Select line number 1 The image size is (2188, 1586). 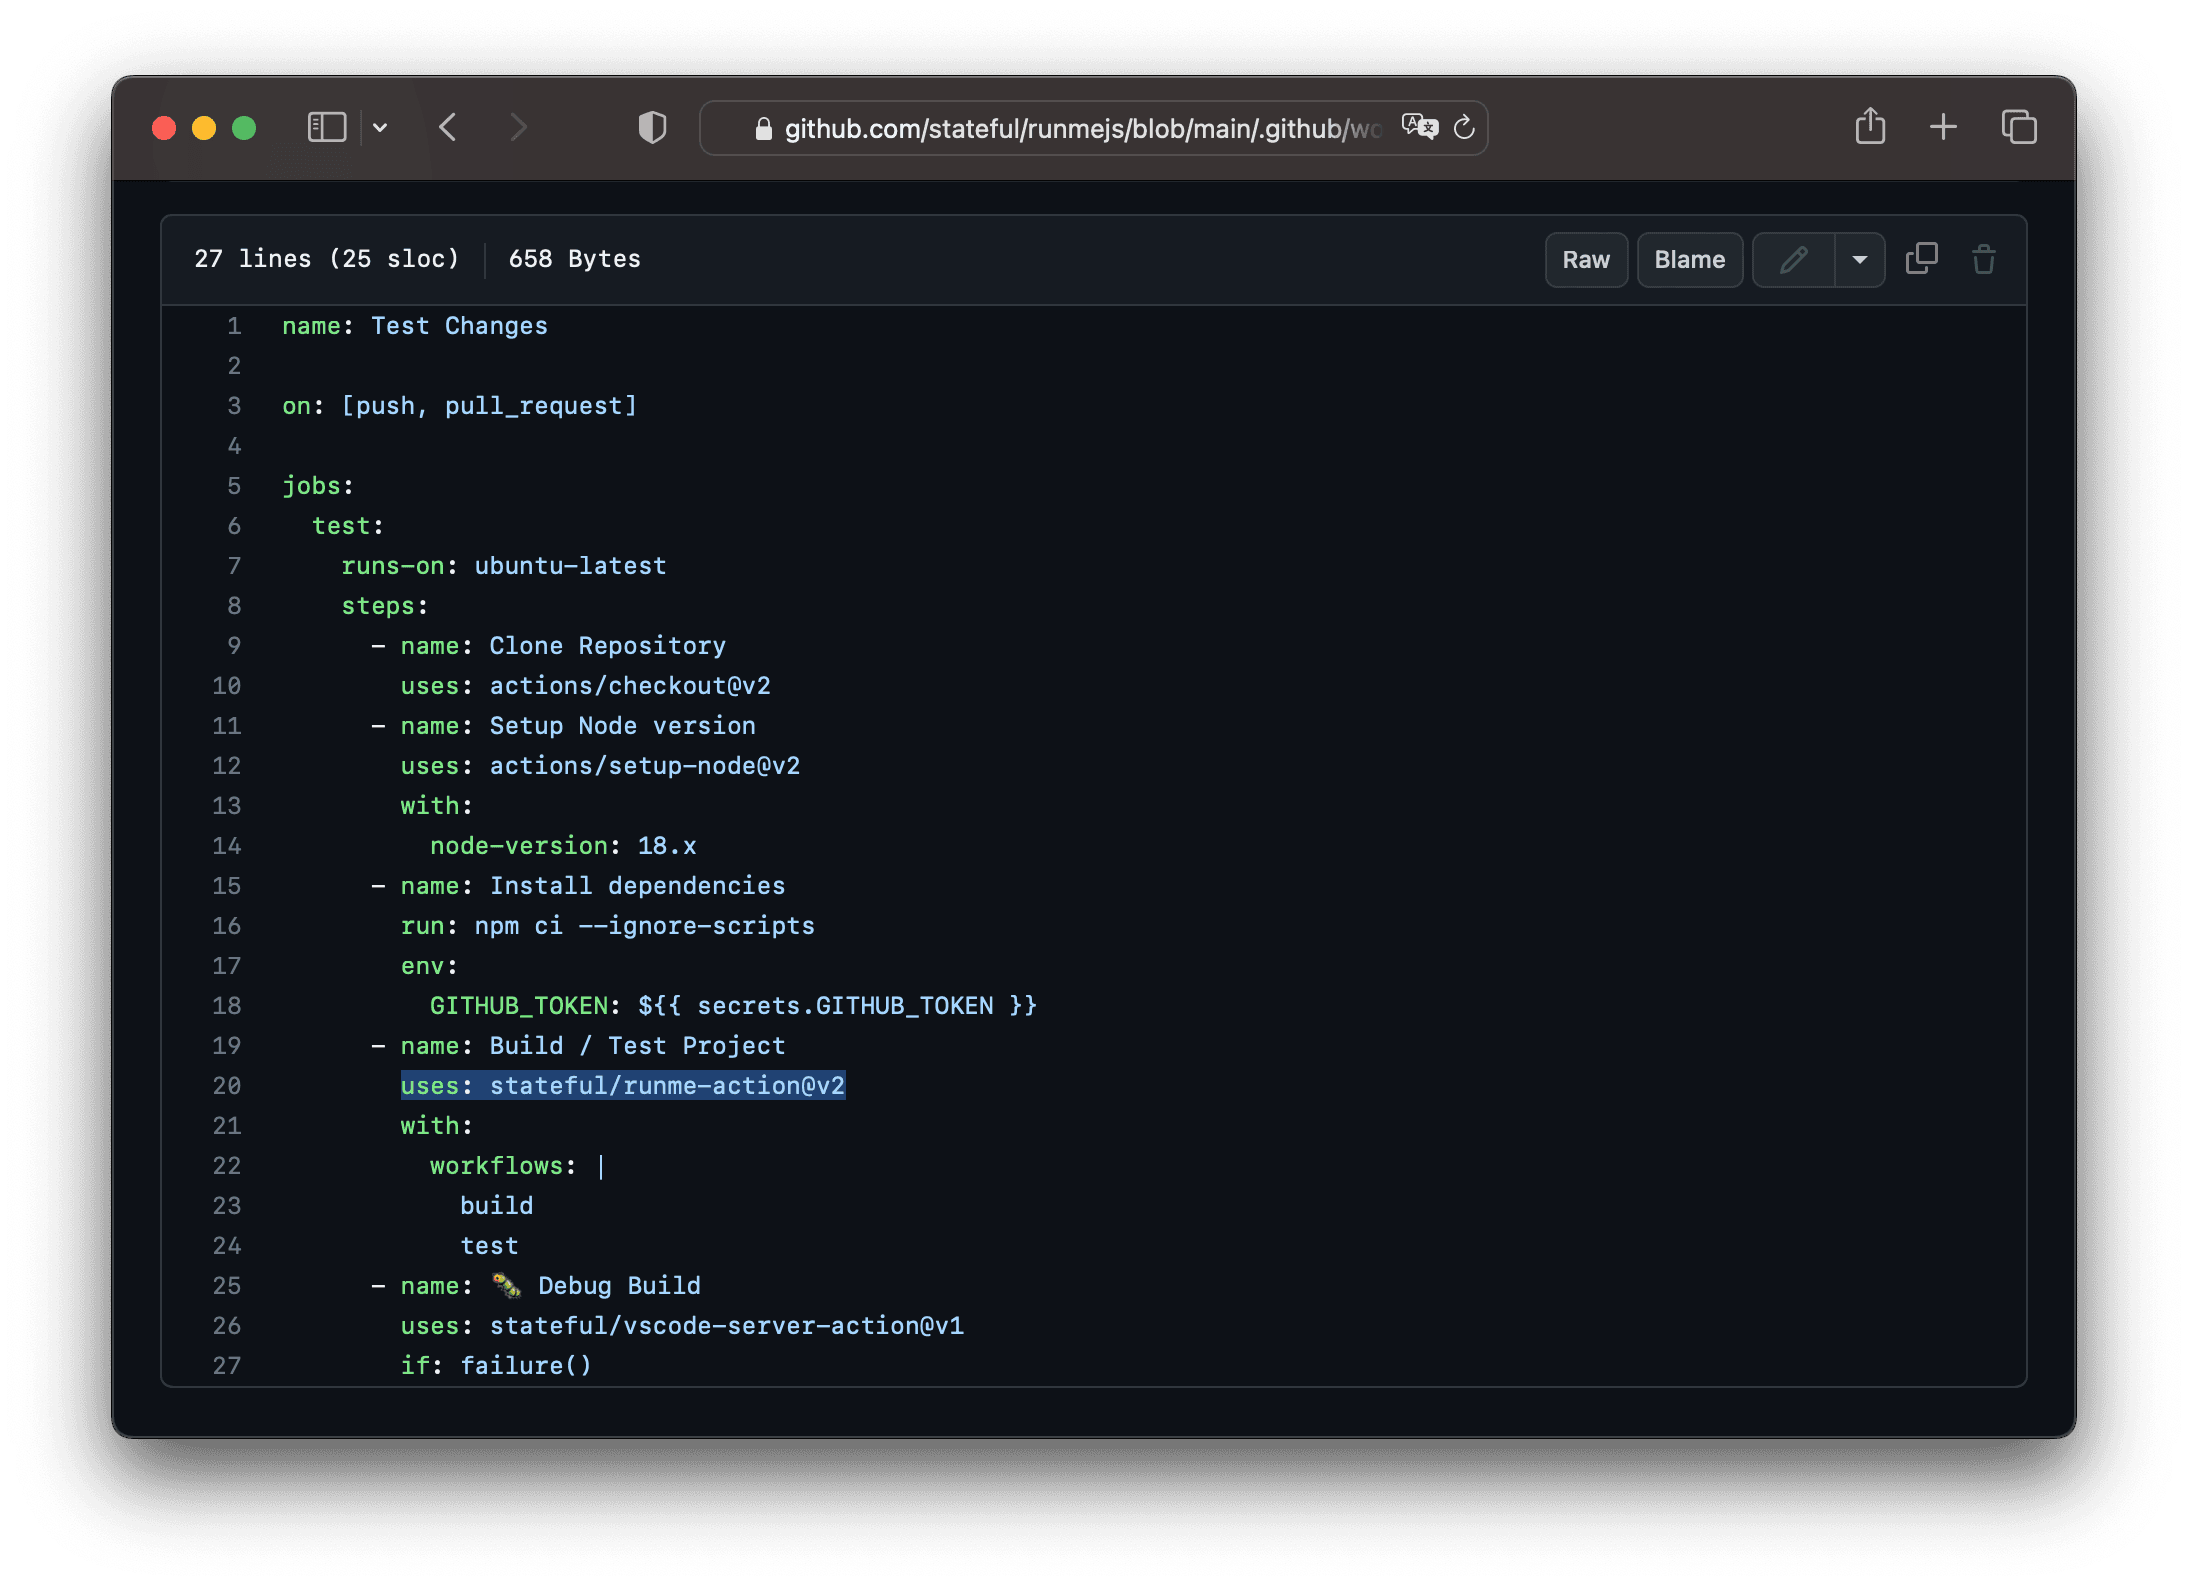coord(234,326)
